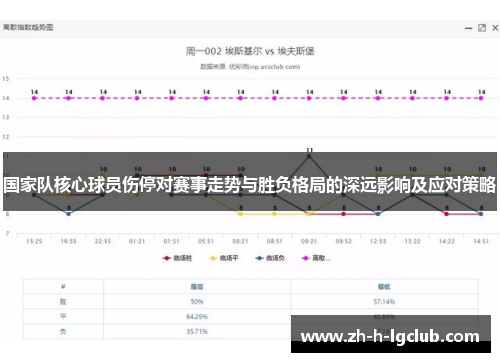
Task: Click the 平 row label in table
Action: tap(63, 316)
